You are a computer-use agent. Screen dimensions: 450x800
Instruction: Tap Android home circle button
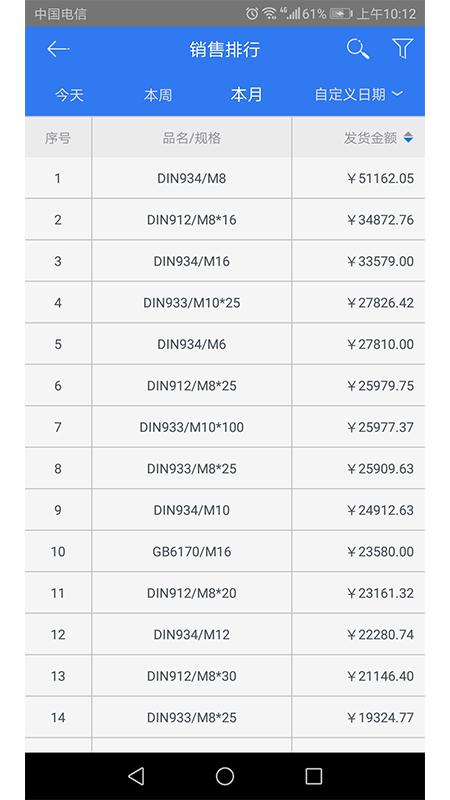(x=225, y=776)
